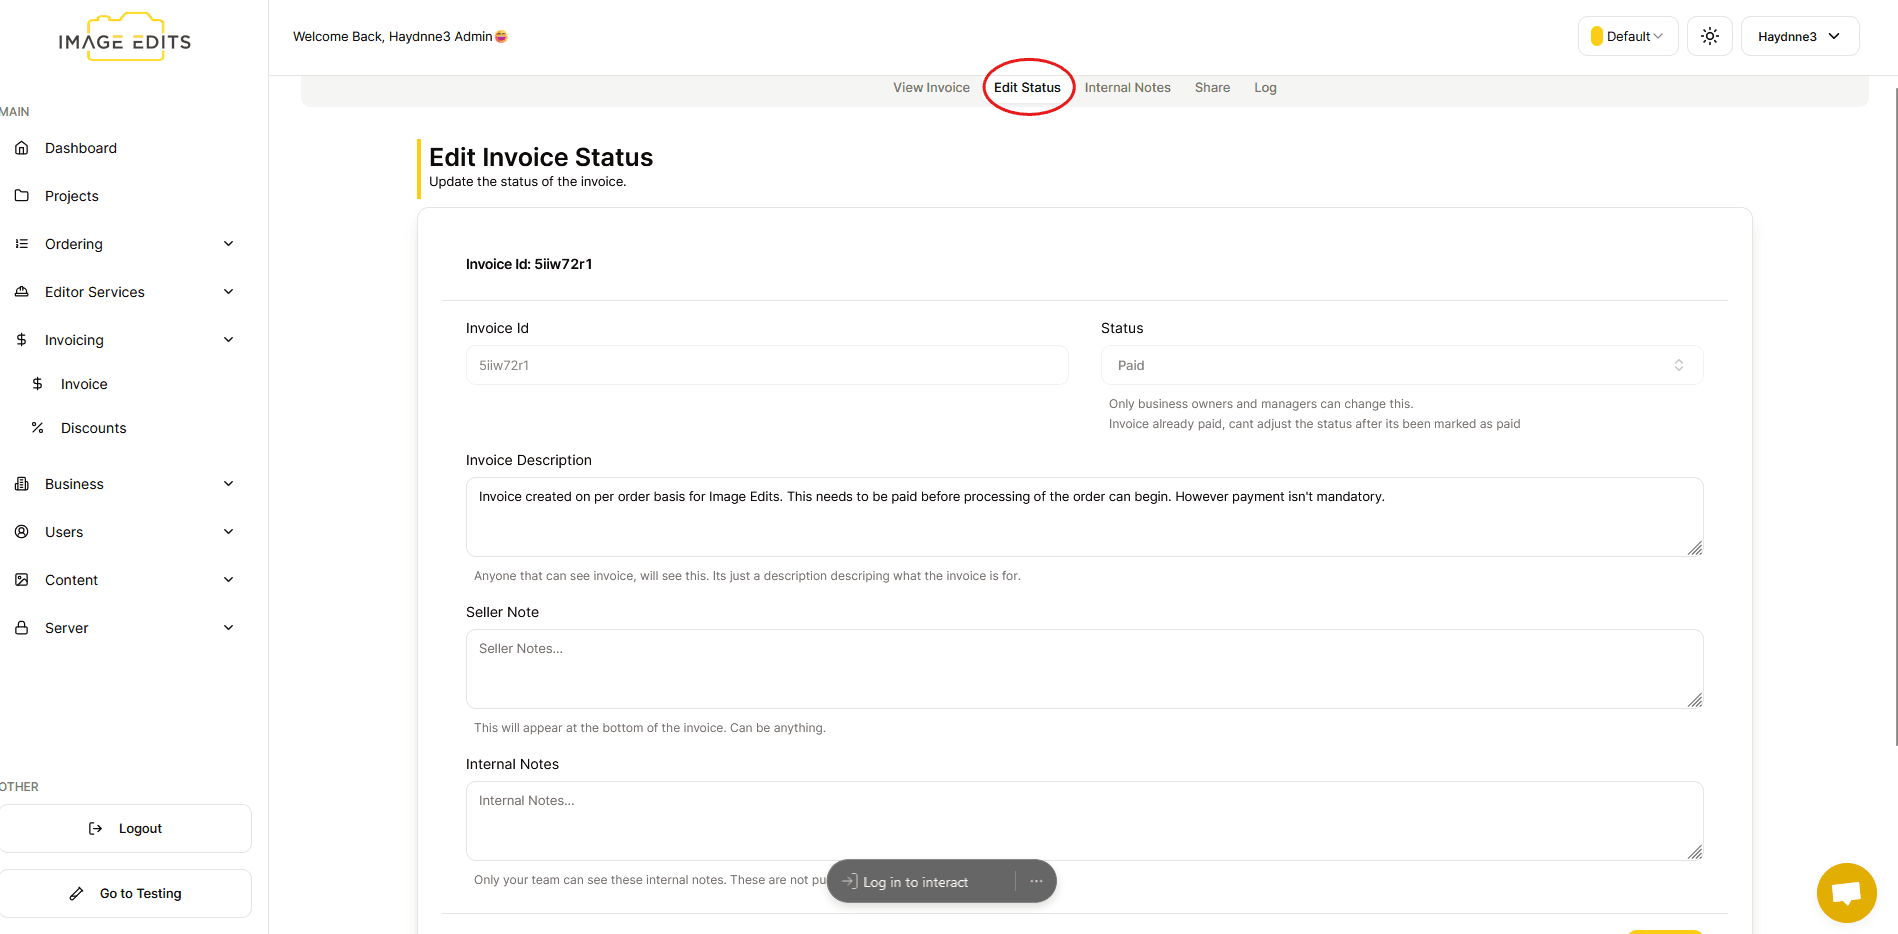Click the Content image icon
The width and height of the screenshot is (1898, 934).
click(x=22, y=580)
